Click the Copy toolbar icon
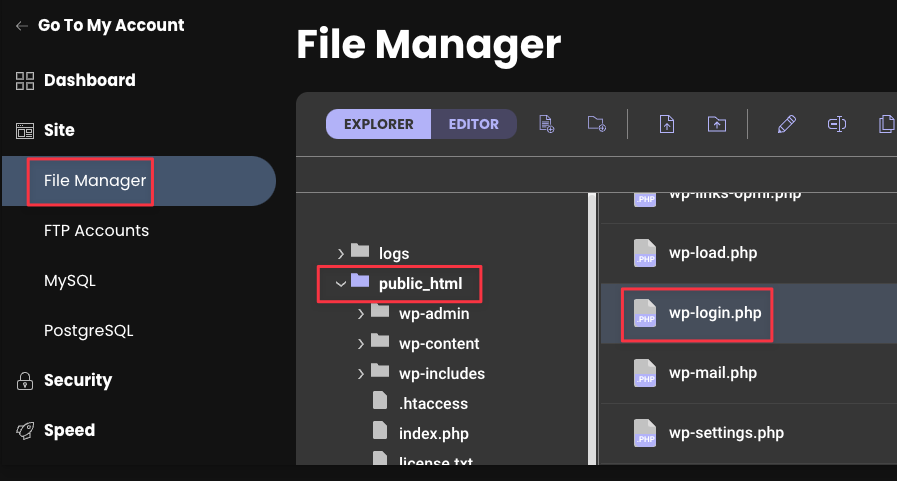Image resolution: width=897 pixels, height=481 pixels. [887, 124]
